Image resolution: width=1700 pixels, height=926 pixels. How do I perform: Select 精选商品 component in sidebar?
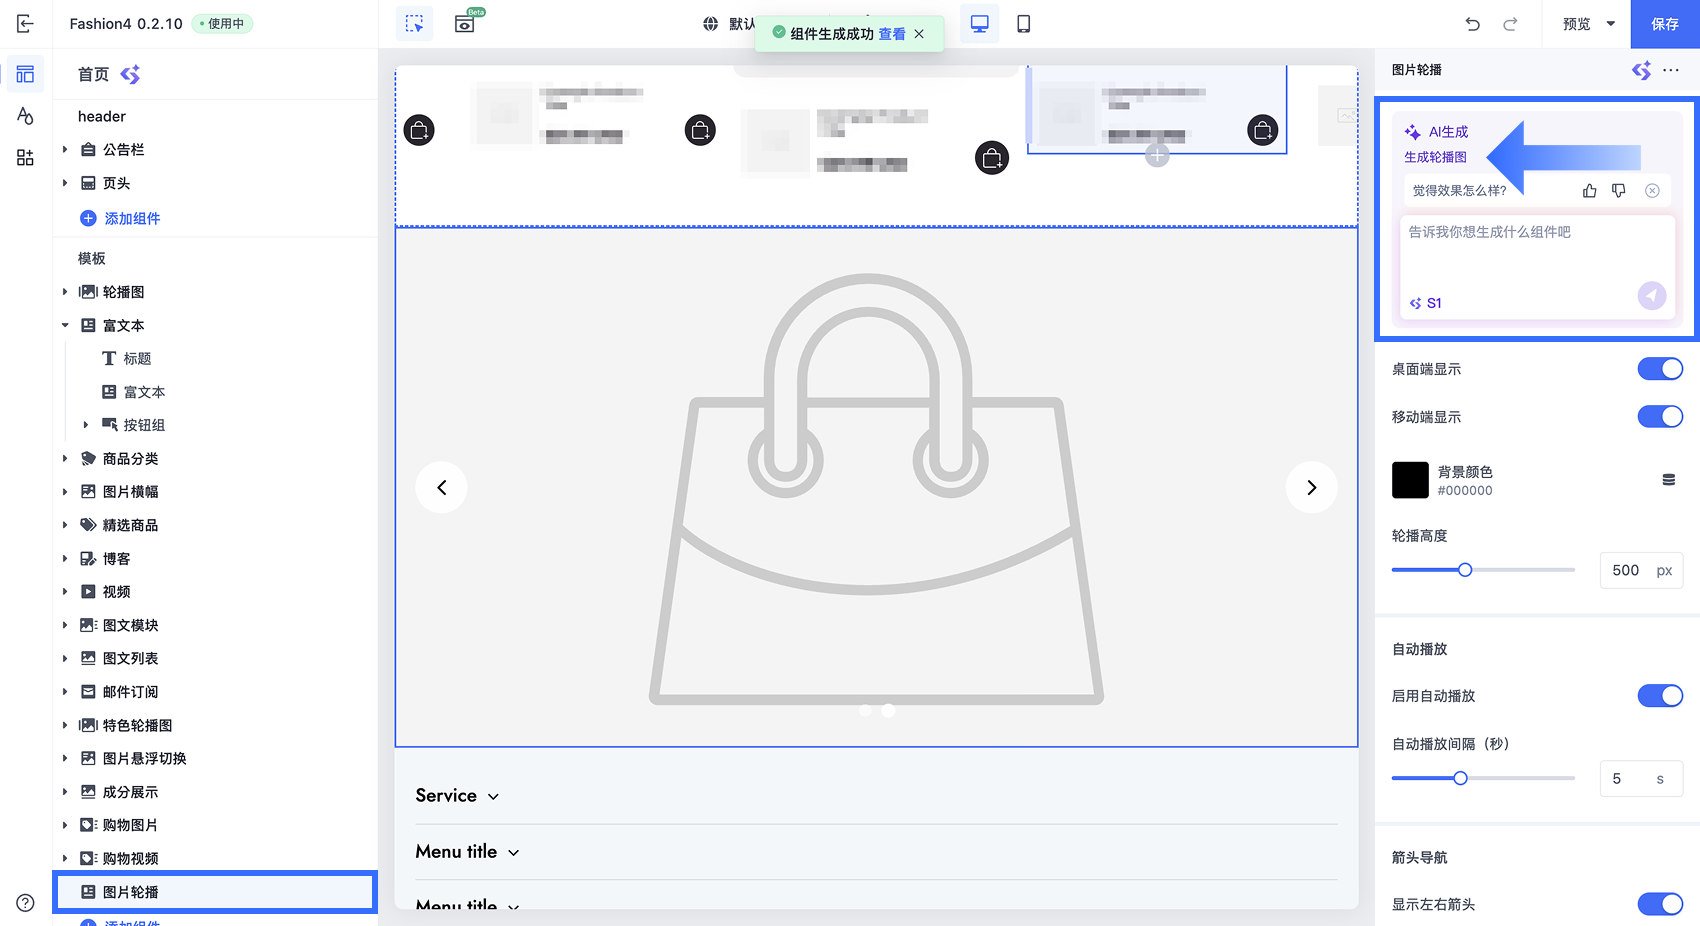130,525
